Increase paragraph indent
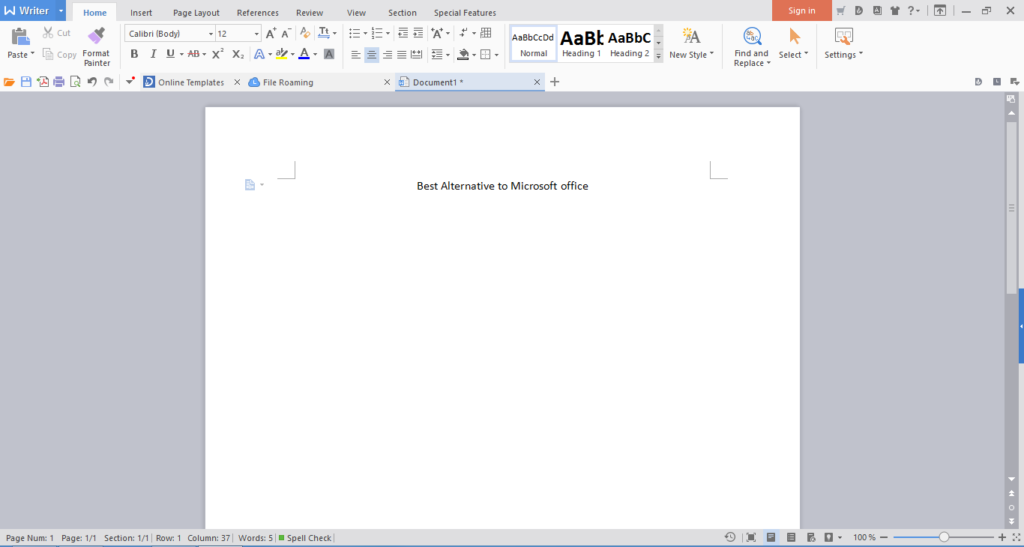The width and height of the screenshot is (1024, 547). pyautogui.click(x=418, y=33)
